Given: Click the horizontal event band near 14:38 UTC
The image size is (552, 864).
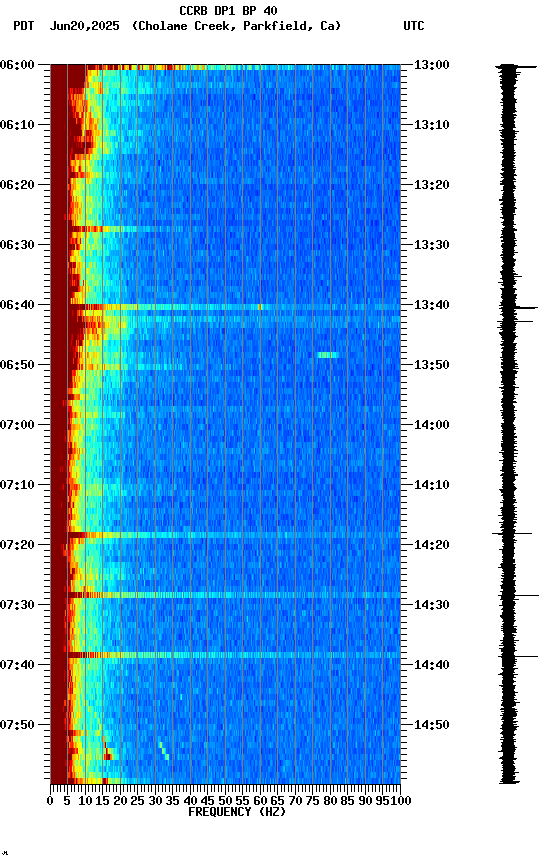Looking at the screenshot, I should [234, 655].
